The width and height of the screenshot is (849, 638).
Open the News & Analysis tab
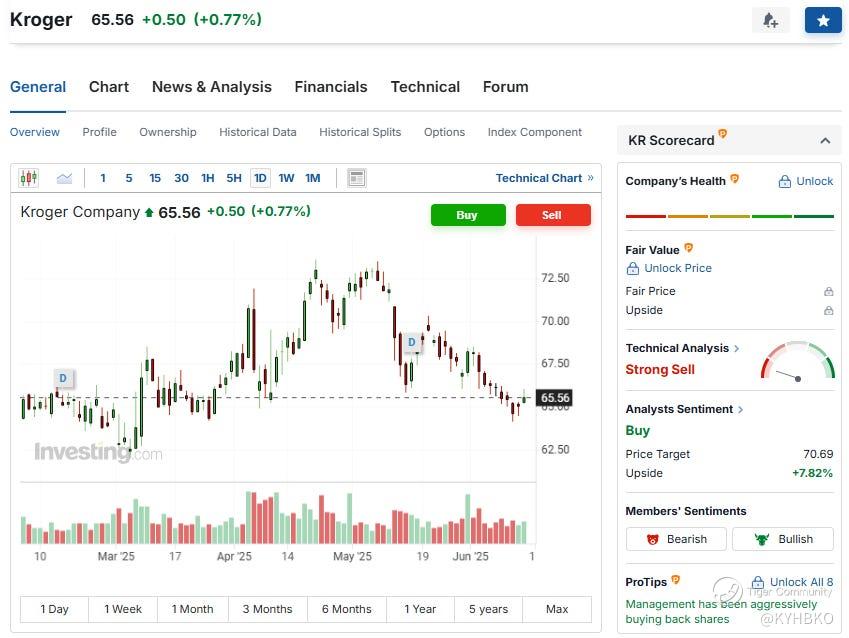pos(212,87)
